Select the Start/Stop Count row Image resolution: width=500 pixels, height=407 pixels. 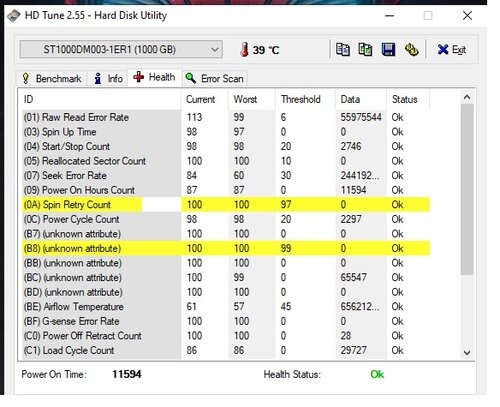226,146
